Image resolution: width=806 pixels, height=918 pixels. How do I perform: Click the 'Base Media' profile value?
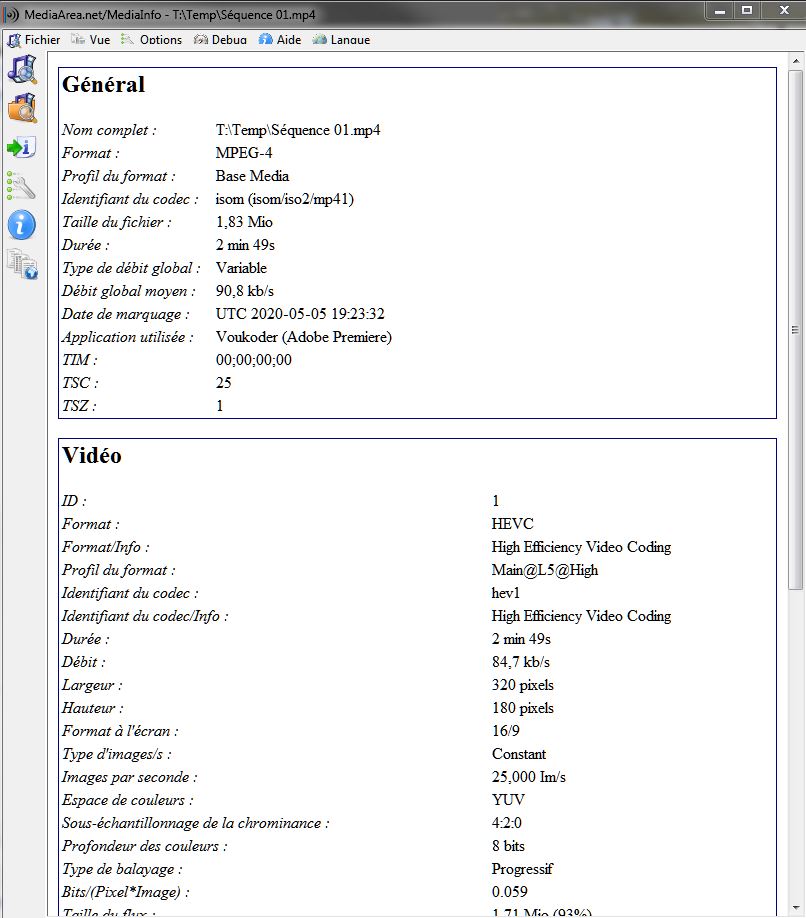coord(252,176)
